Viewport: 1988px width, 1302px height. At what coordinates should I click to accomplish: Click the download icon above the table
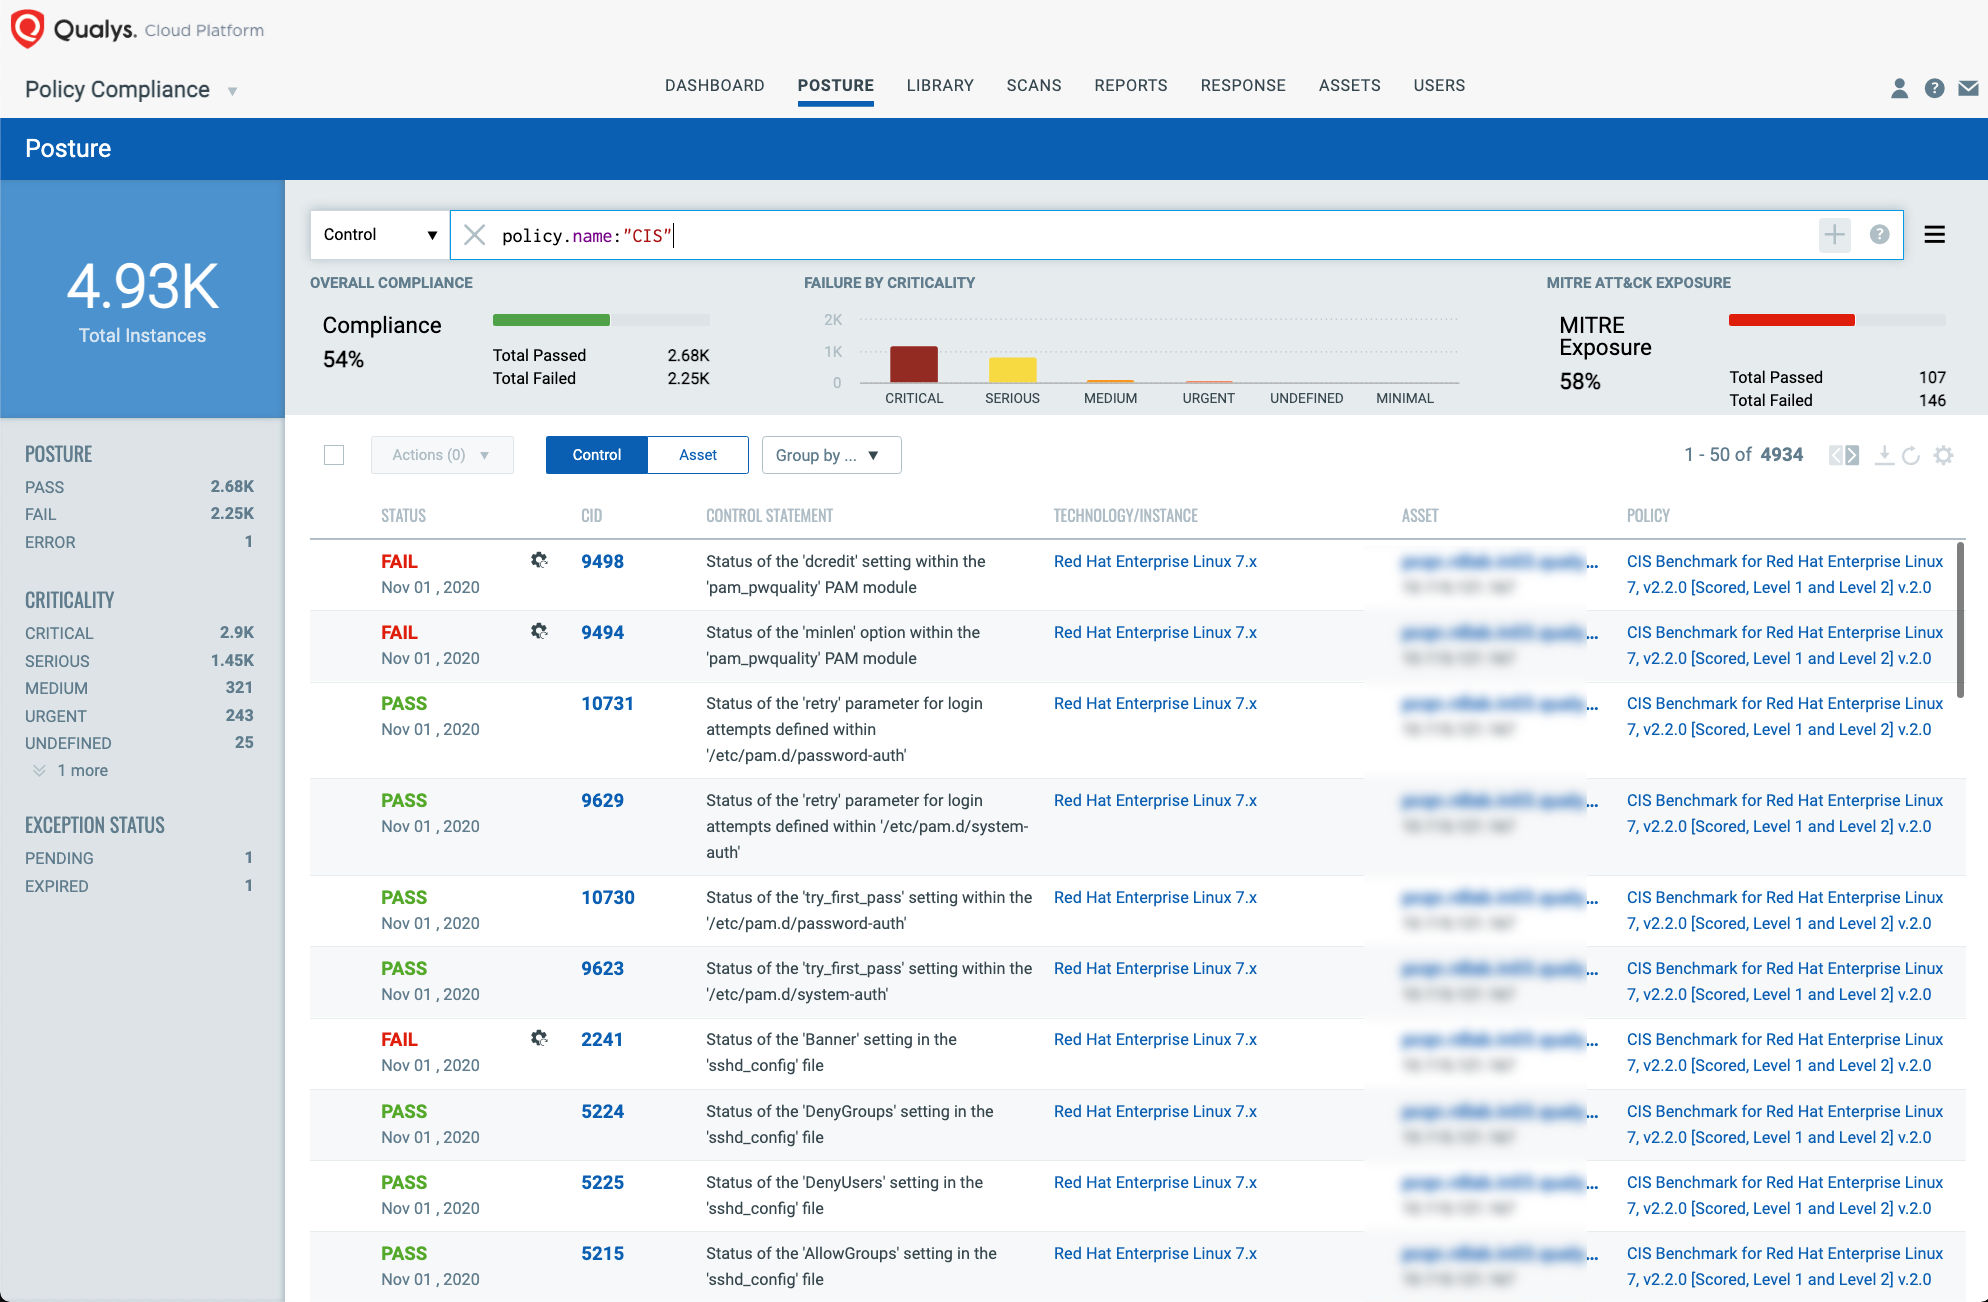point(1884,455)
